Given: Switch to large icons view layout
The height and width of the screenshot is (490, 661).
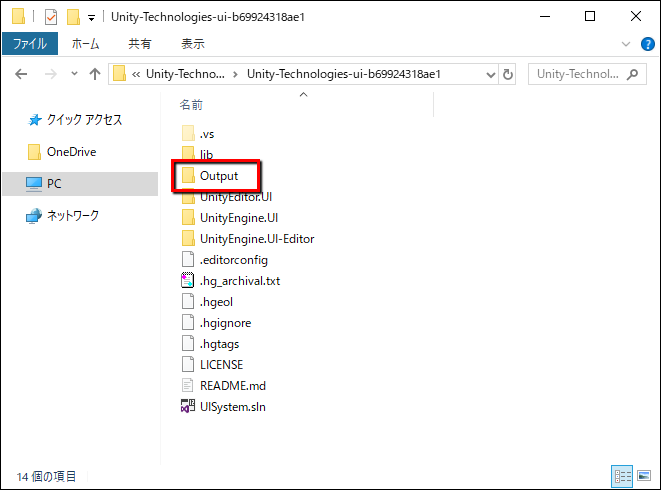Looking at the screenshot, I should click(644, 477).
